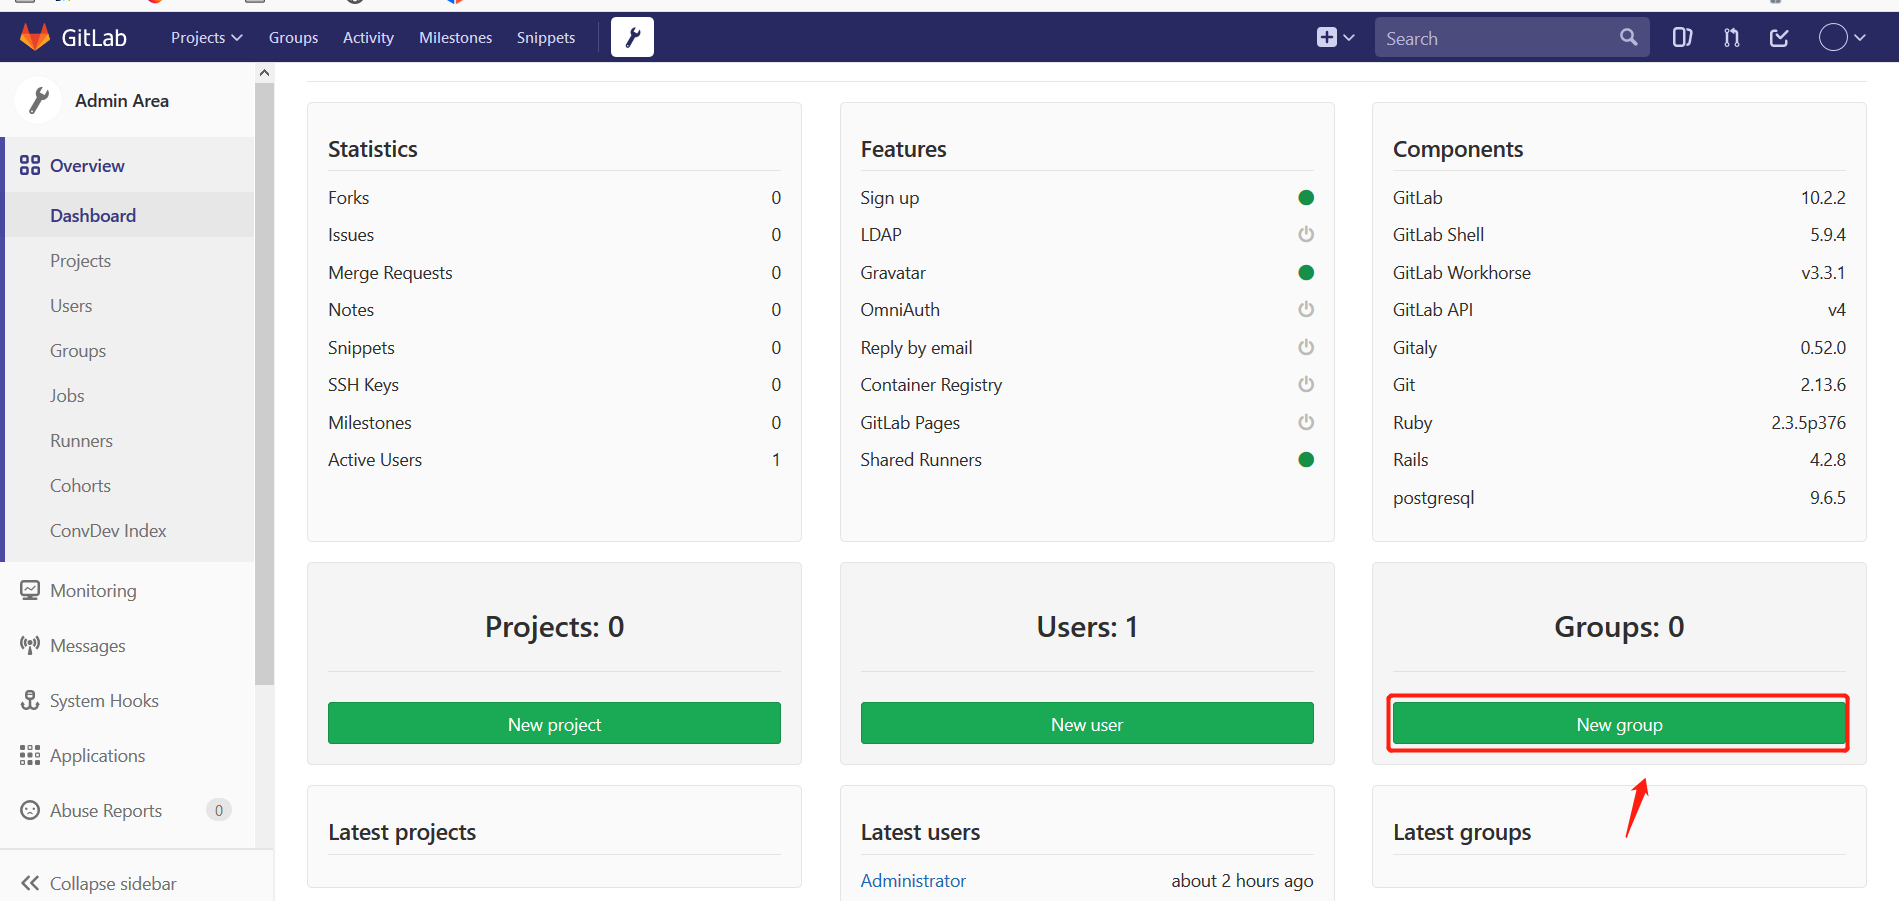Screen dimensions: 1899x901
Task: Click the search magnifier icon
Action: pos(1628,37)
